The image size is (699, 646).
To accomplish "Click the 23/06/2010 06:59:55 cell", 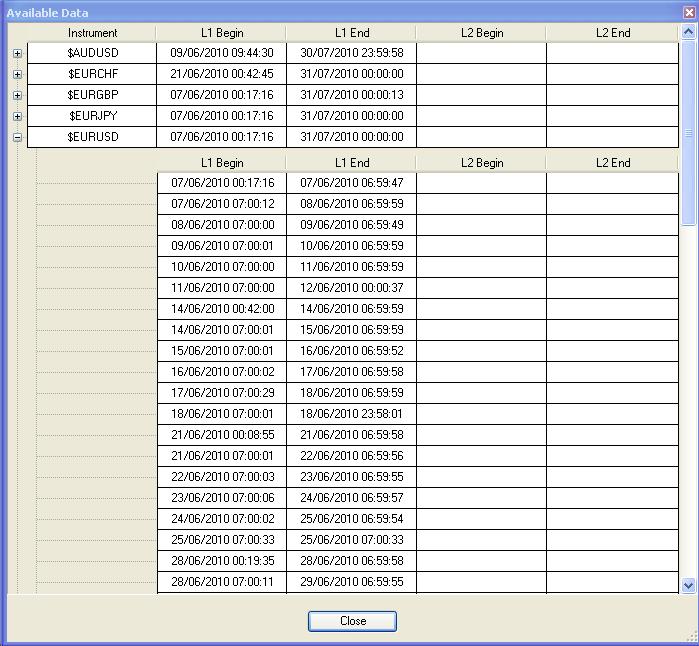I will point(352,477).
